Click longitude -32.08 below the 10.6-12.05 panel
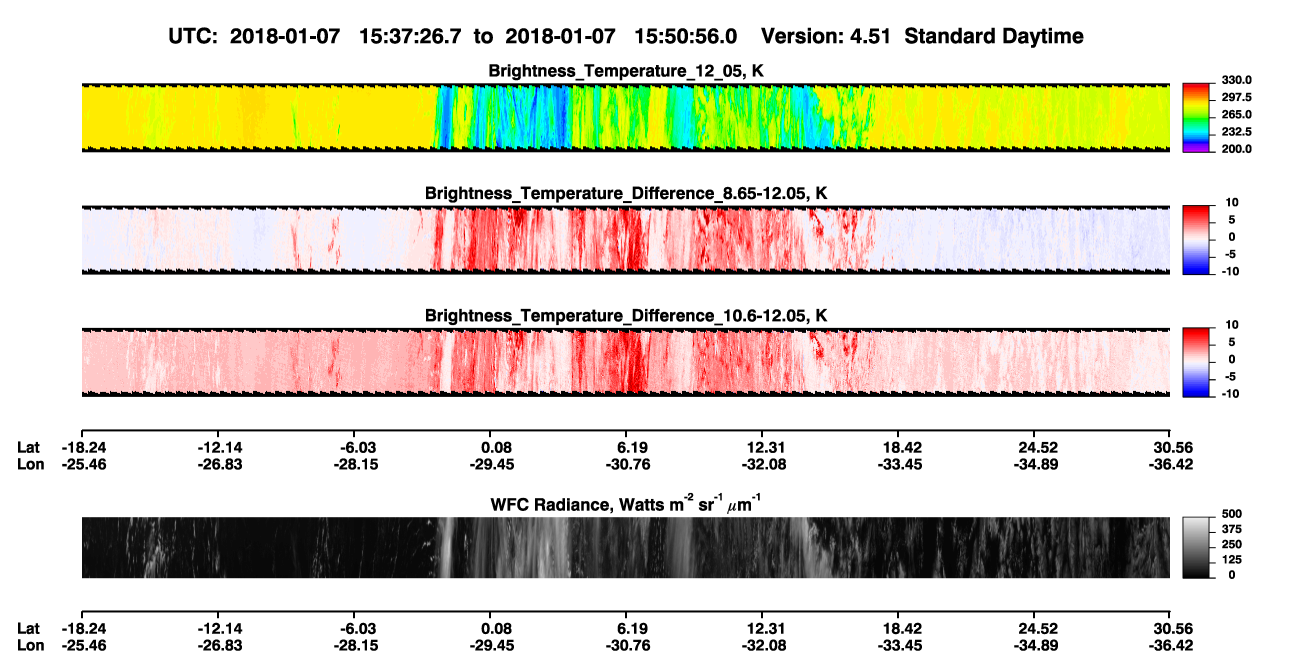The height and width of the screenshot is (667, 1300). [762, 464]
